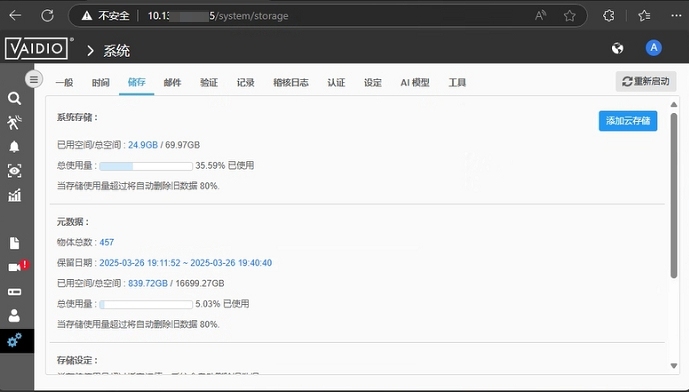Open statistics chart icon in sidebar
Viewport: 689px width, 392px height.
(x=14, y=195)
